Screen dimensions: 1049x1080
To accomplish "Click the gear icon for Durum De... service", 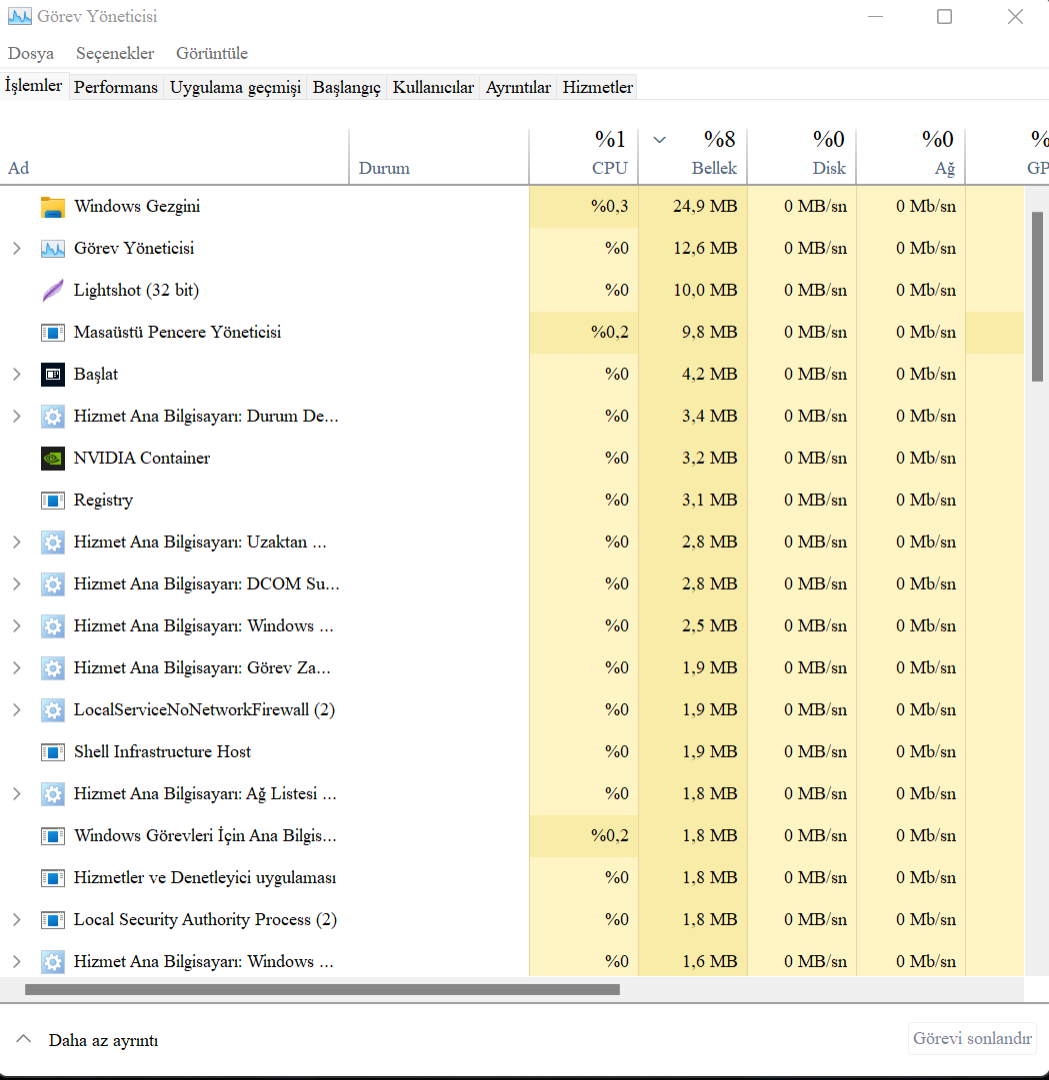I will tap(52, 417).
